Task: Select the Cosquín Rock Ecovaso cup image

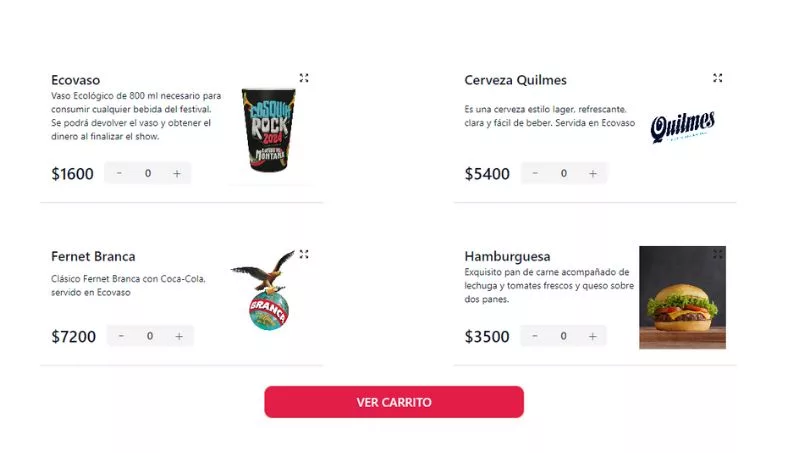Action: [268, 130]
